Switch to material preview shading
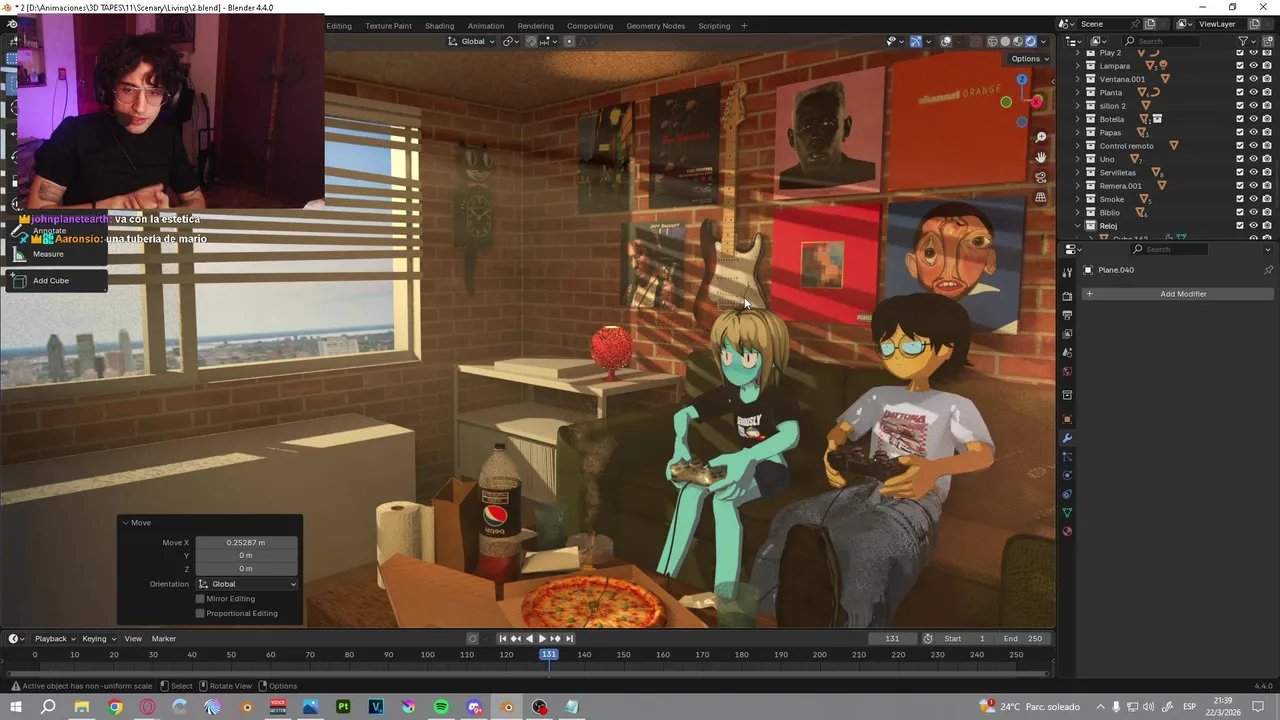 [1018, 41]
